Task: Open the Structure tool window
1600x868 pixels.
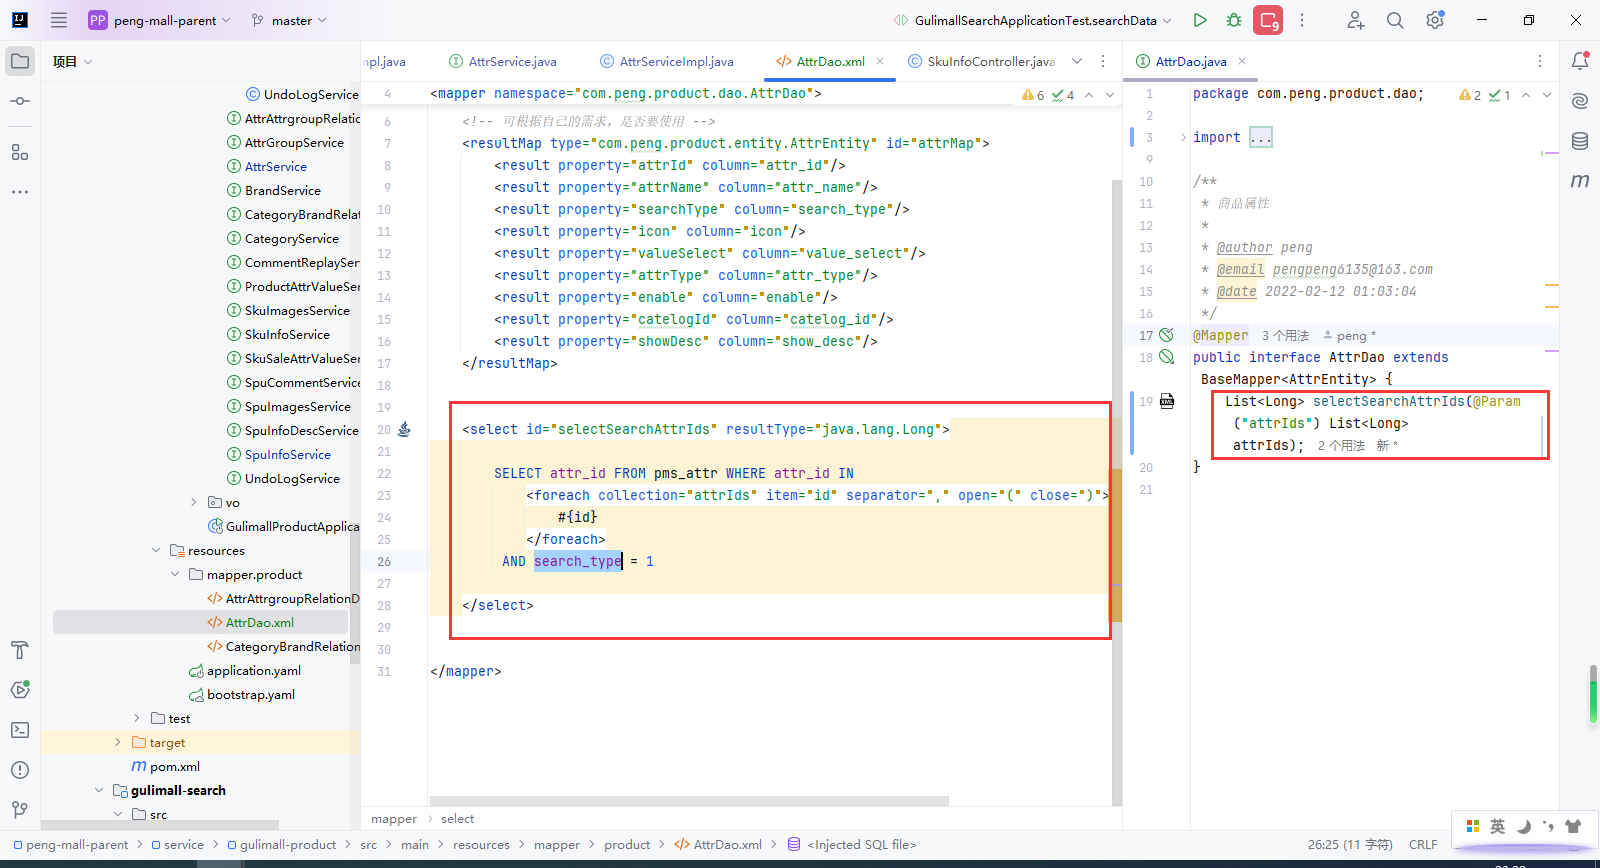Action: [20, 151]
